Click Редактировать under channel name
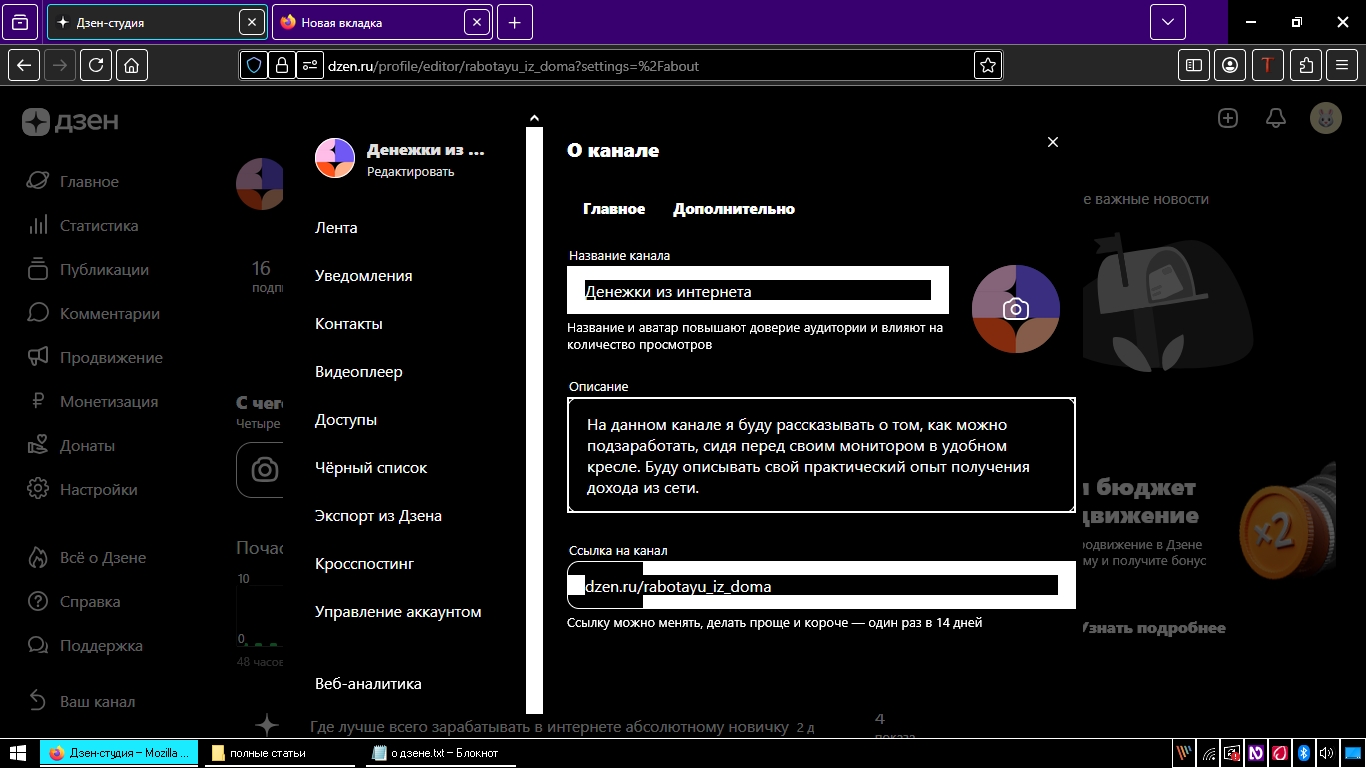Screen dimensions: 1366x768 click(411, 172)
